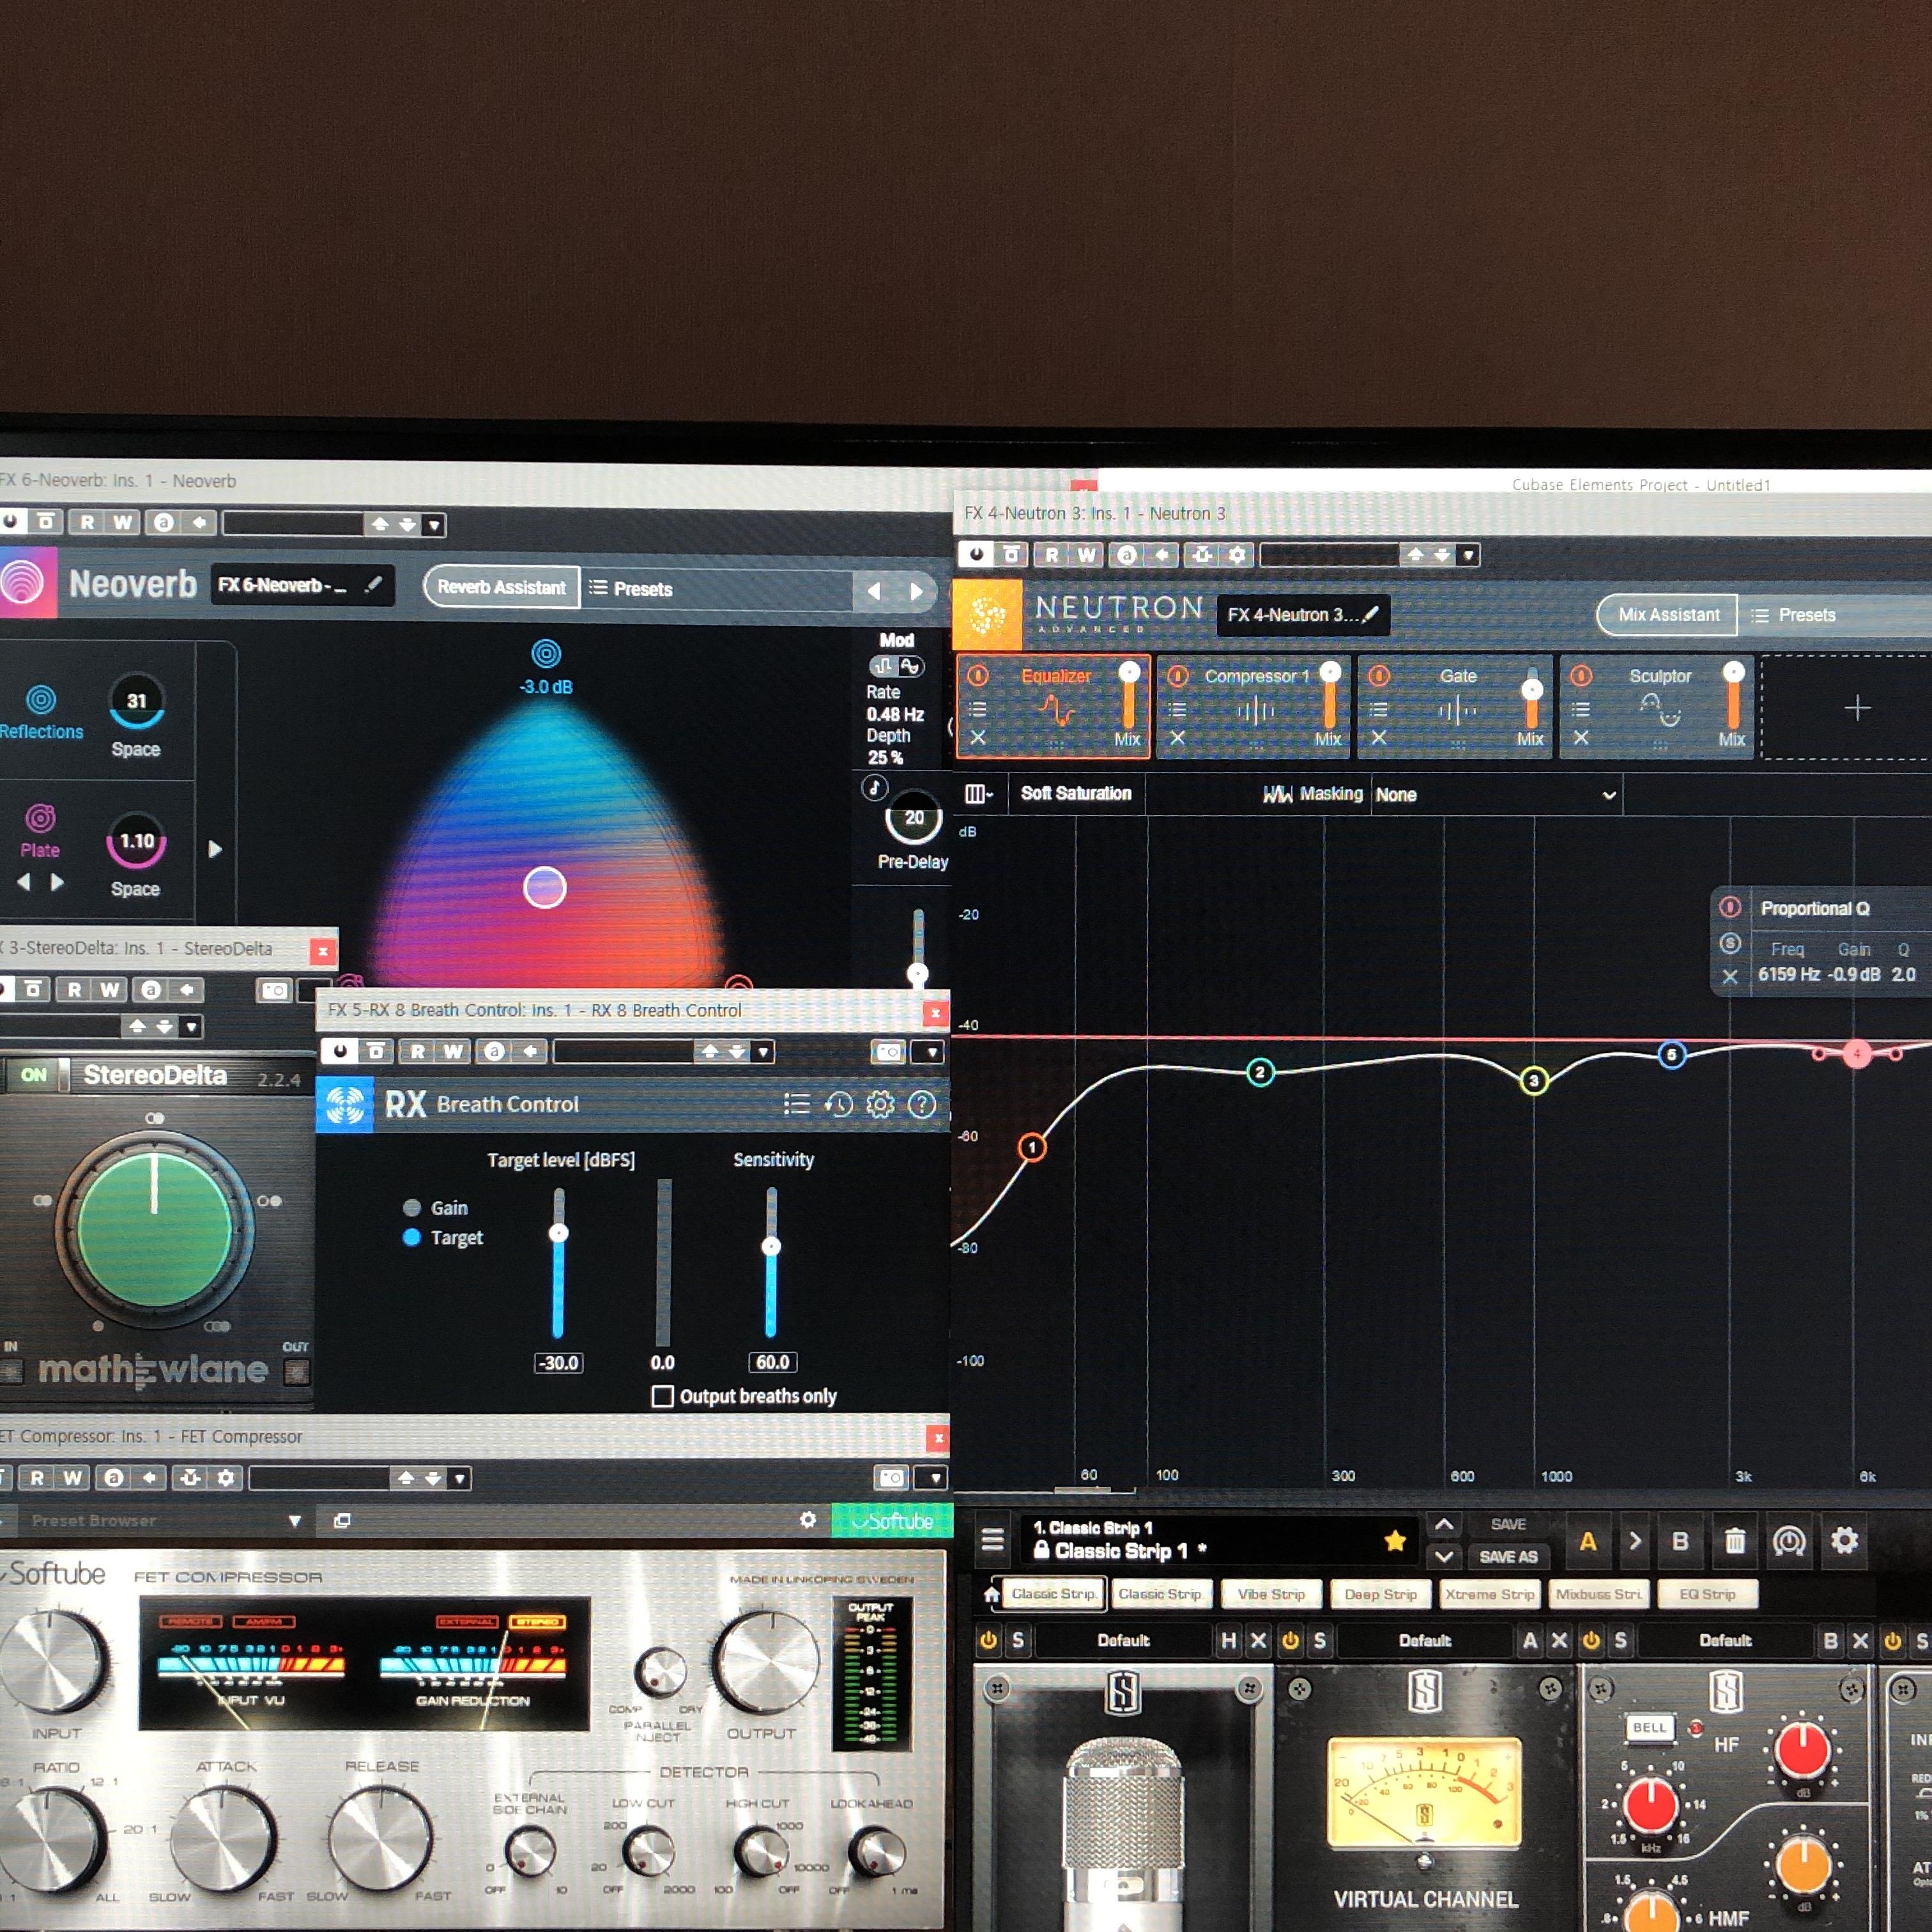Open Neoverb Reverb Assistant
This screenshot has width=1932, height=1932.
(x=501, y=587)
